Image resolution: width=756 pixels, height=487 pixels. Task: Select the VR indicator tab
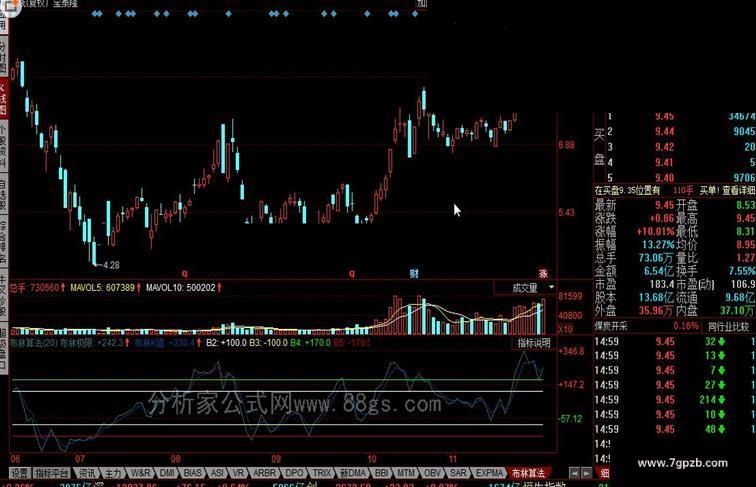pyautogui.click(x=238, y=473)
